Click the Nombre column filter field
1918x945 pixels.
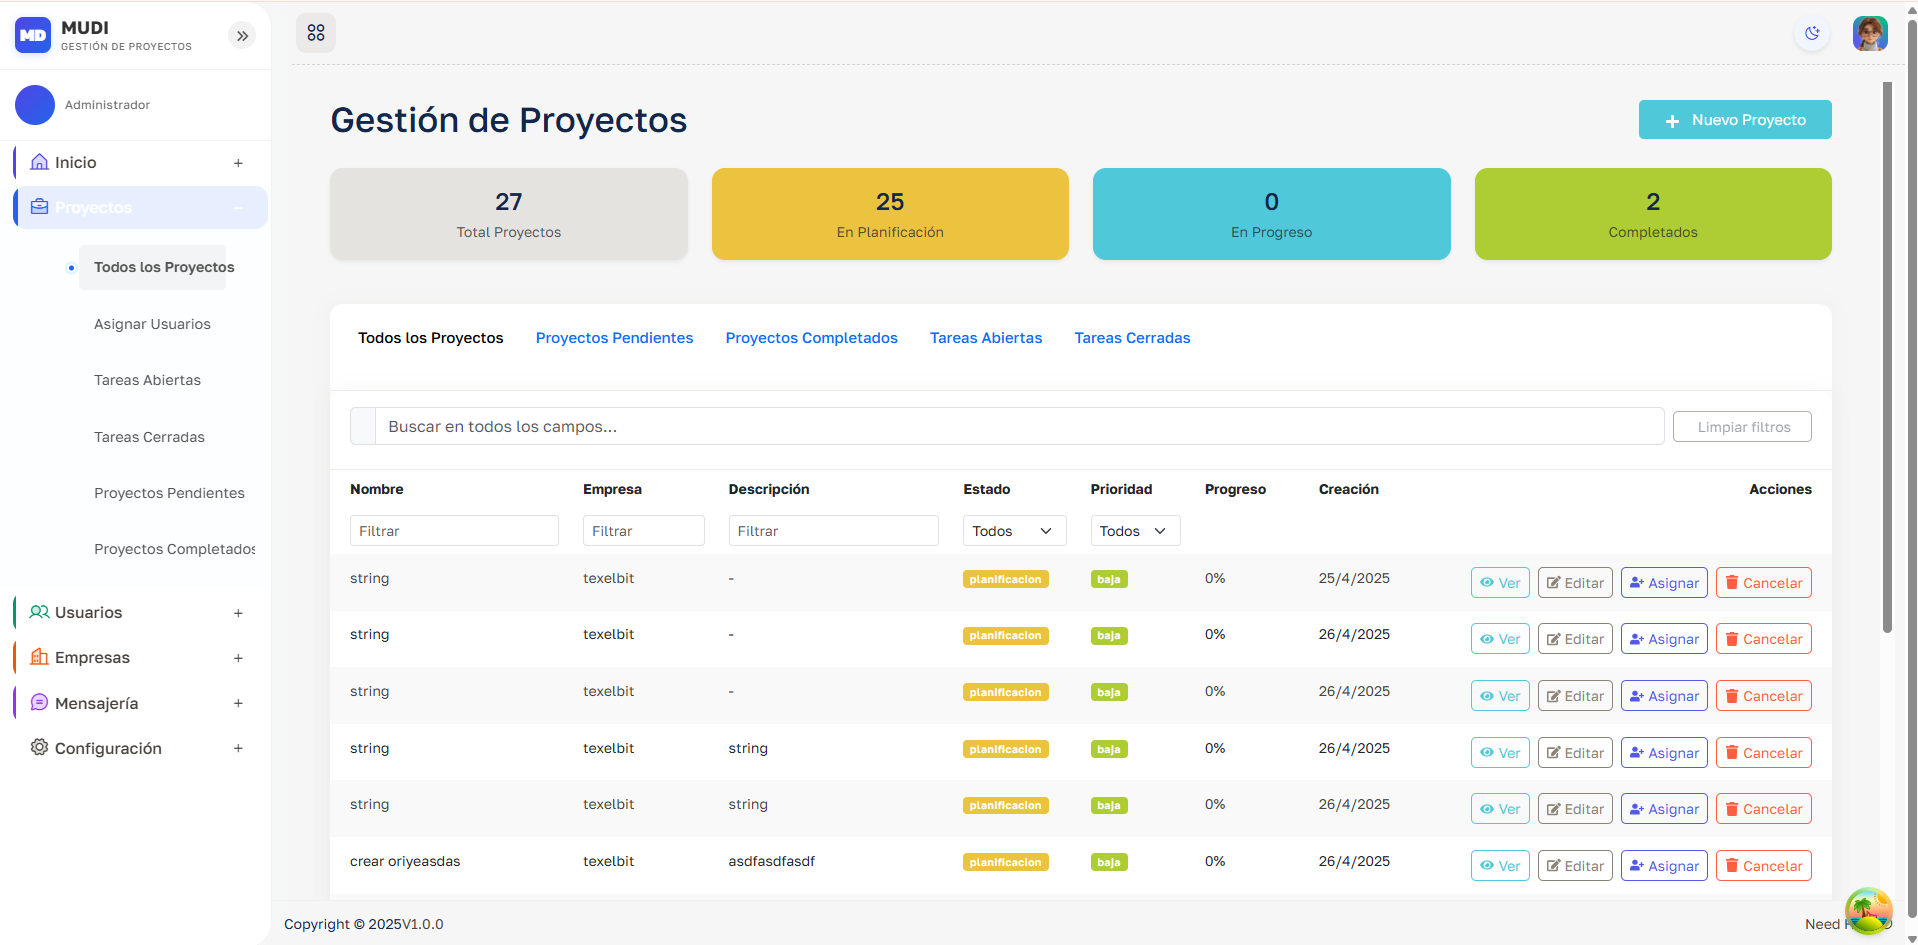click(454, 531)
